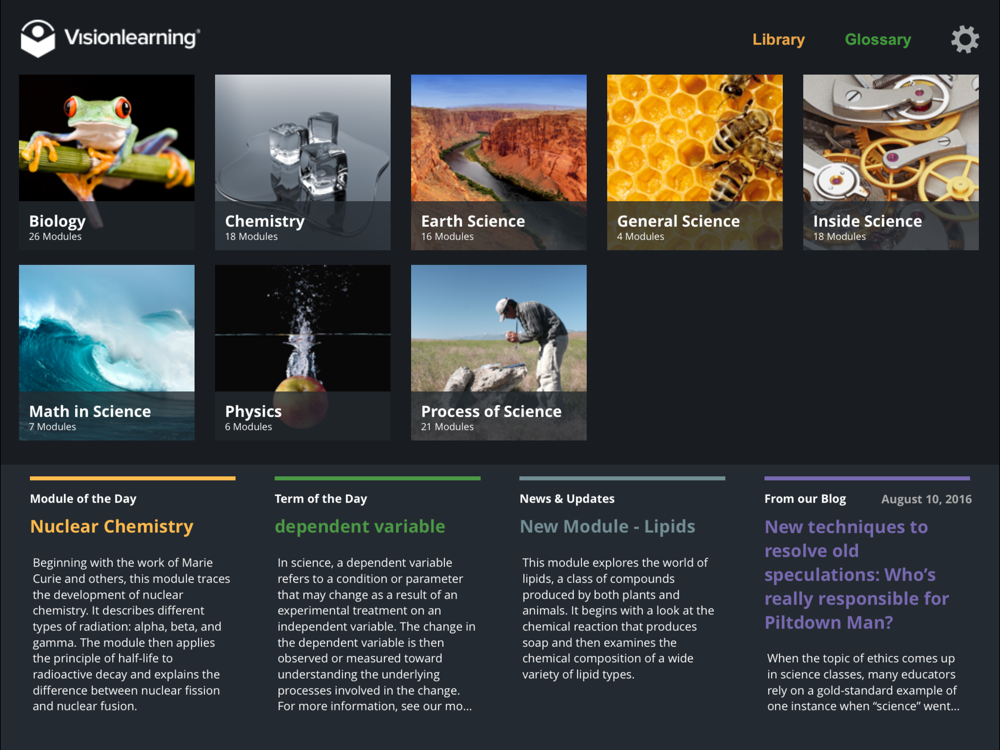Click the dependent variable definition paragraph
This screenshot has width=1000, height=750.
tap(376, 634)
